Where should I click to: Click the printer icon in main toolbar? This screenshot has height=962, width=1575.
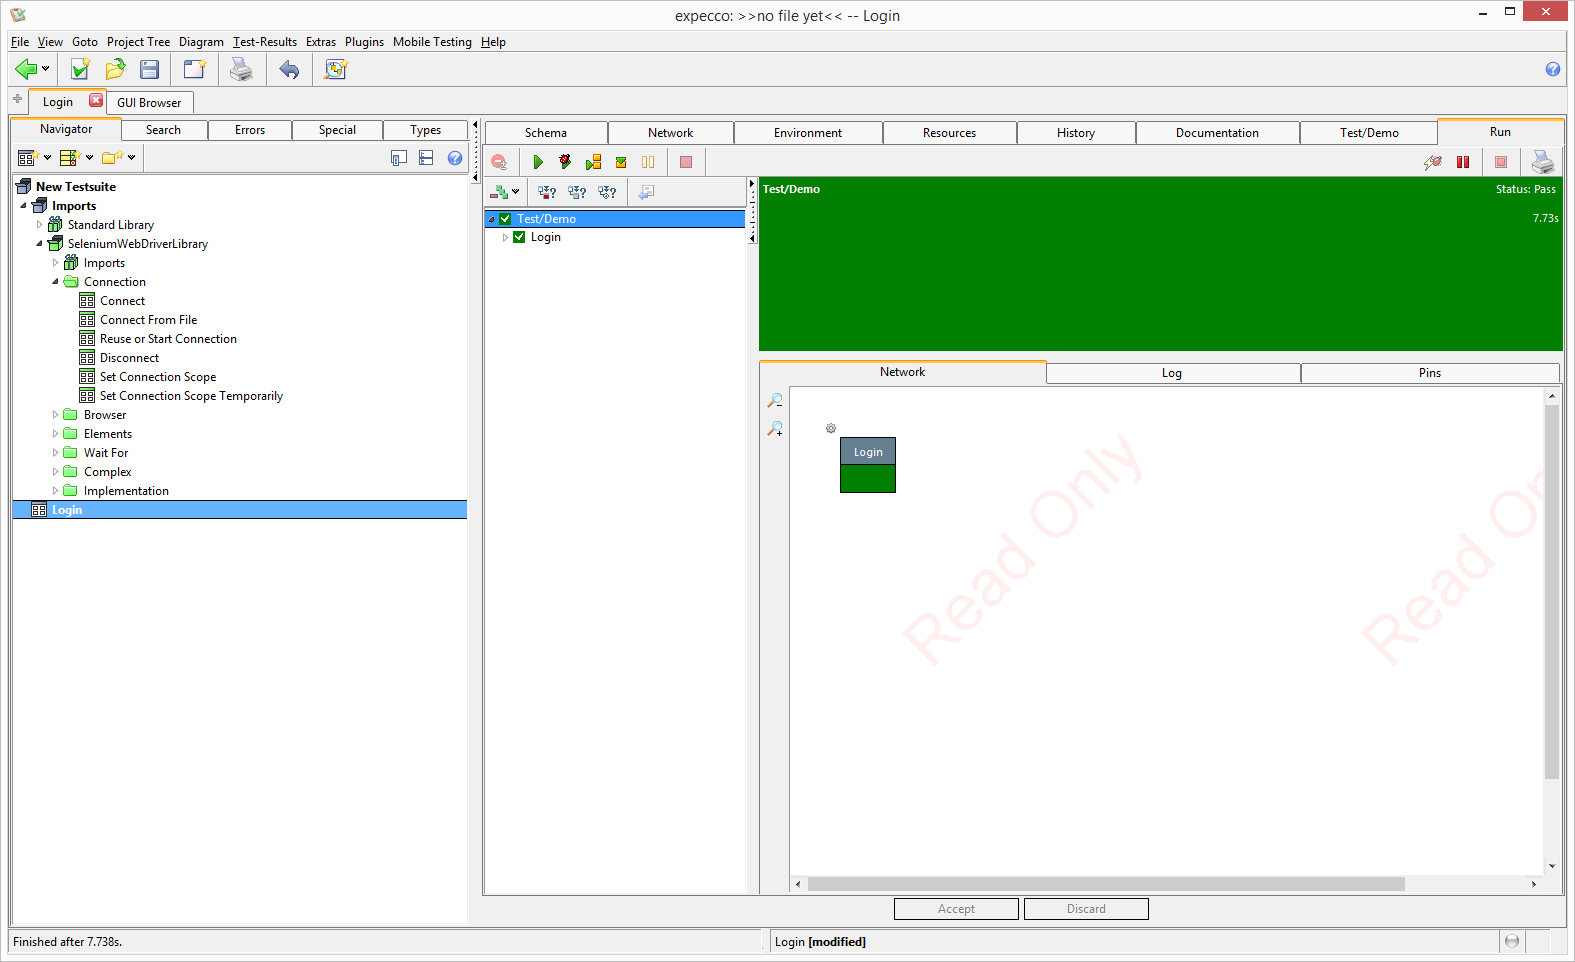(x=241, y=69)
